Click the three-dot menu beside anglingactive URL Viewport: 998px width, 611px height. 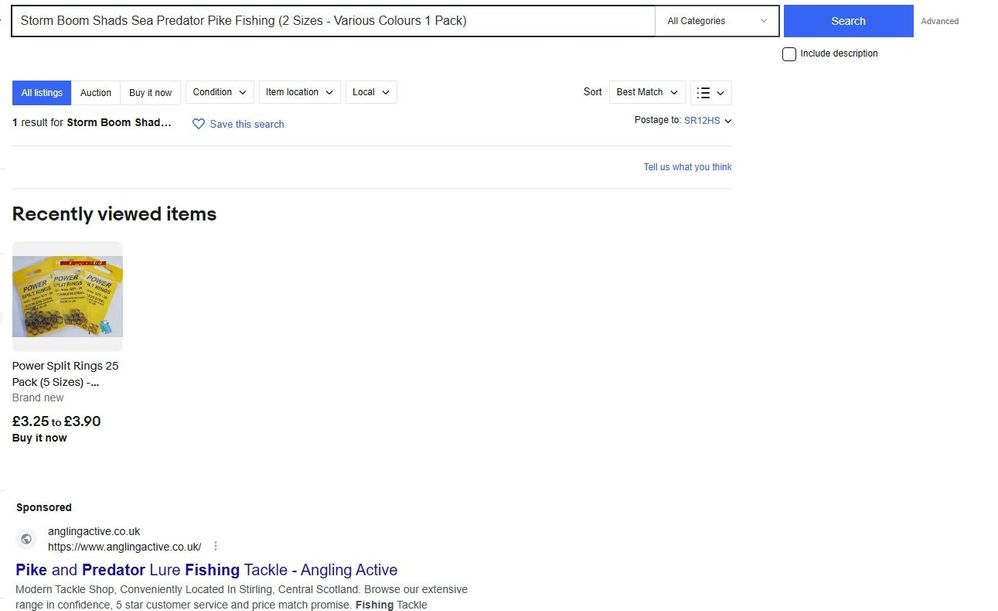tap(215, 547)
